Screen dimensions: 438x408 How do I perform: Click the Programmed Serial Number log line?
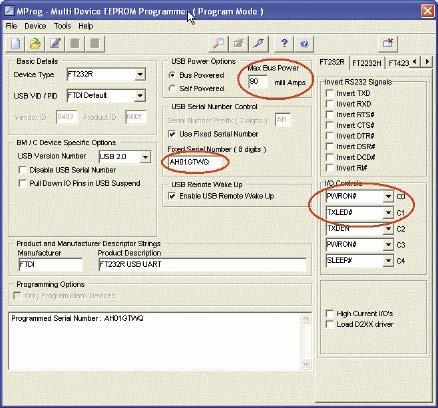click(77, 319)
